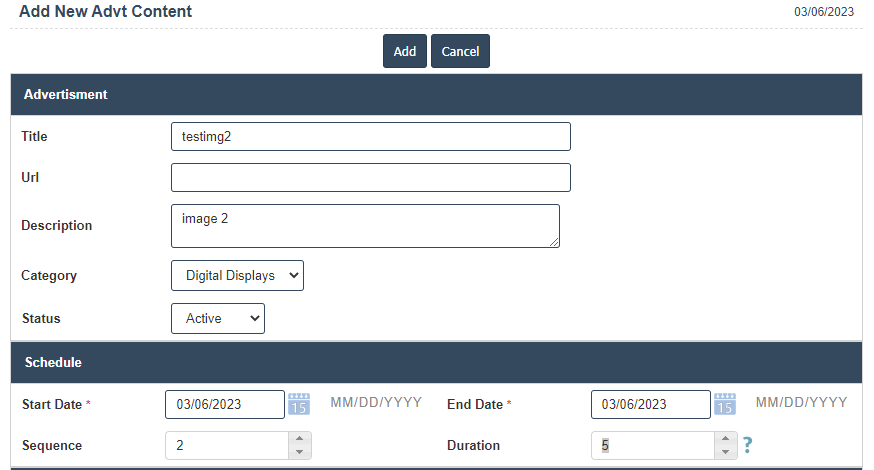Viewport: 874px width, 470px height.
Task: Open the Category dropdown
Action: click(x=237, y=276)
